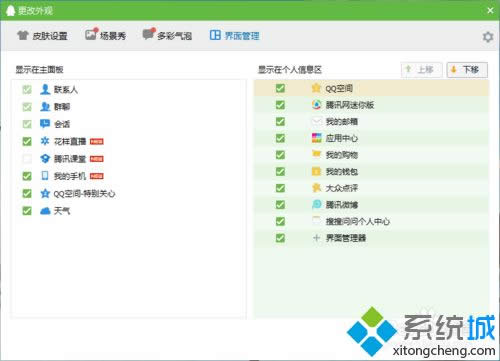Click the 我的购物 cart icon
This screenshot has width=500, height=361.
316,154
